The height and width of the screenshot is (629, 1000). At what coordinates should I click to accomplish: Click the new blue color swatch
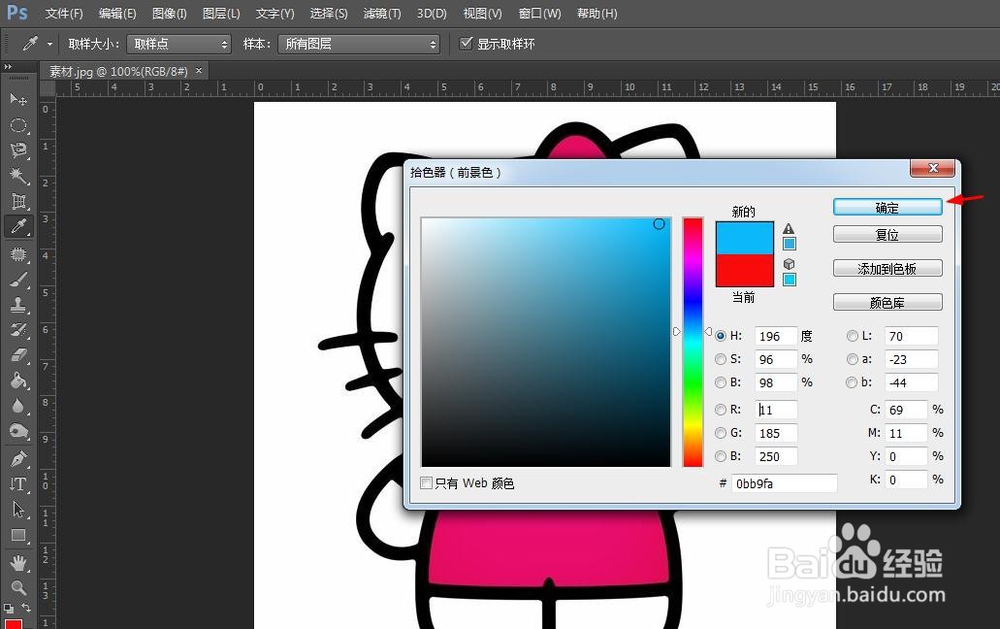pyautogui.click(x=744, y=238)
